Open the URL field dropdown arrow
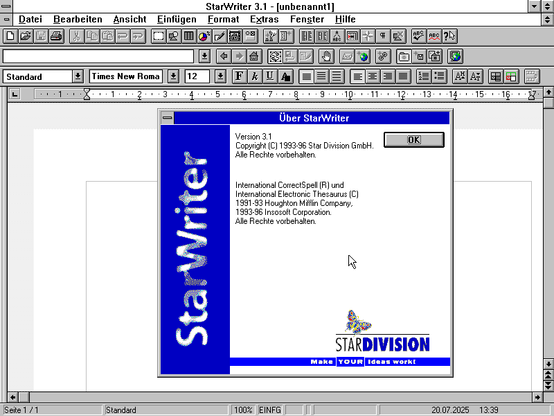Image resolution: width=554 pixels, height=416 pixels. pyautogui.click(x=204, y=56)
